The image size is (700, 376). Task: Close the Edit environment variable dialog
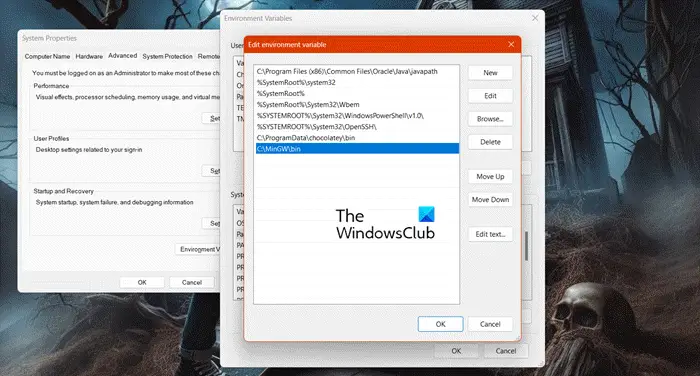(x=511, y=44)
